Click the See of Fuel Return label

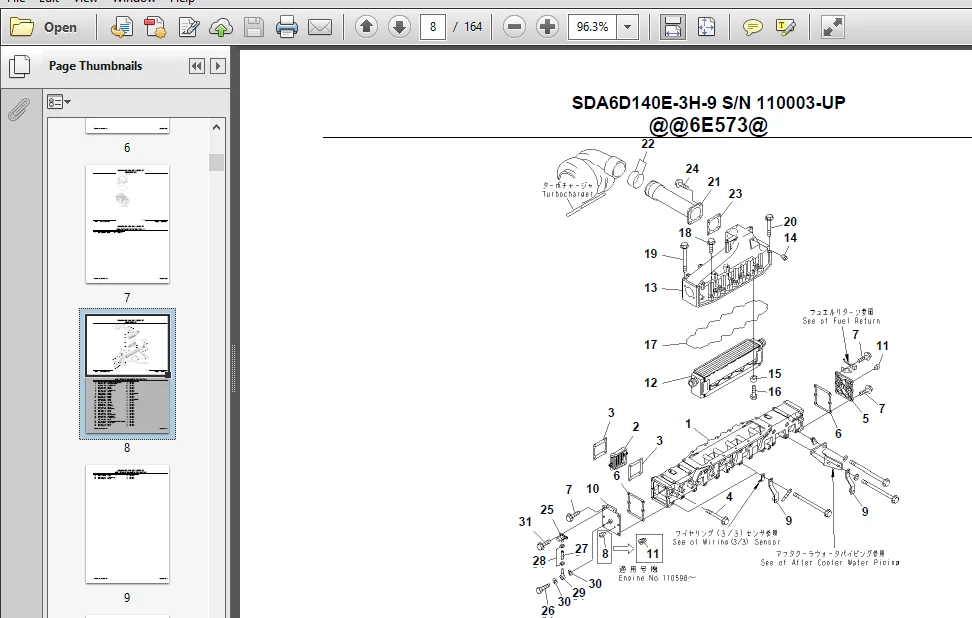pyautogui.click(x=841, y=321)
